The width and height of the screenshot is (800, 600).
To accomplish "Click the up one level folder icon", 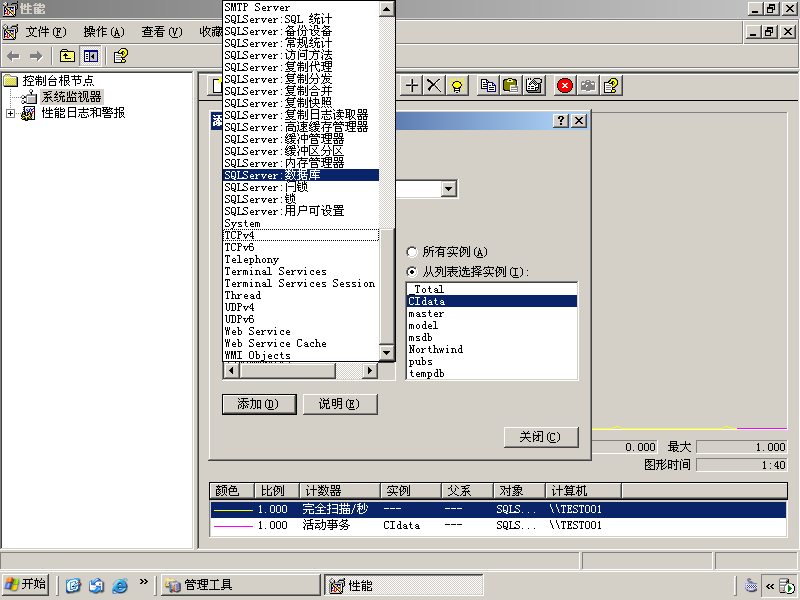I will point(67,56).
